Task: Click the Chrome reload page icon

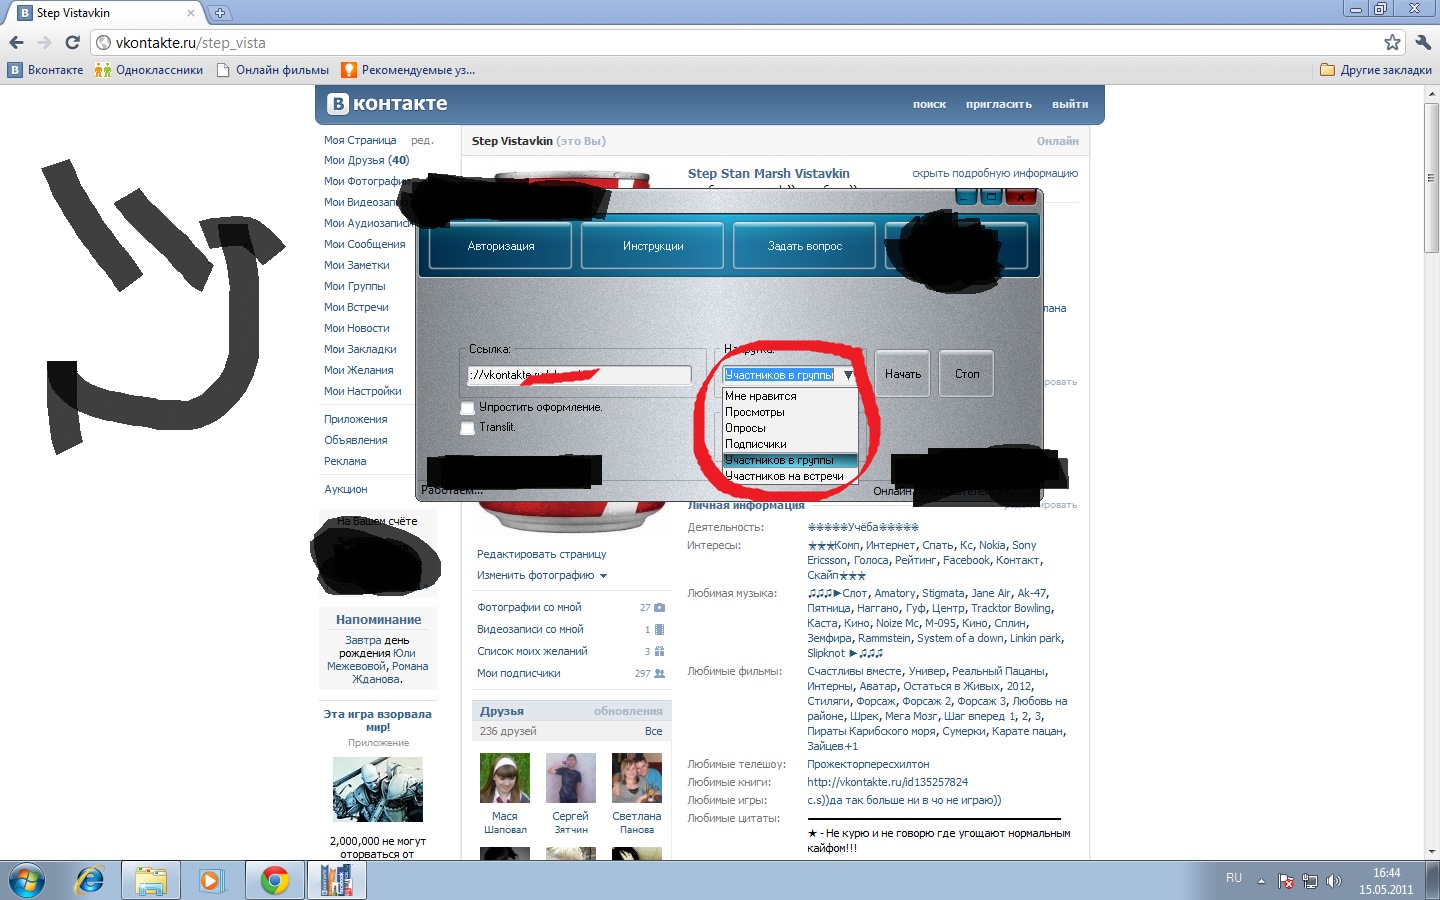Action: (x=72, y=42)
